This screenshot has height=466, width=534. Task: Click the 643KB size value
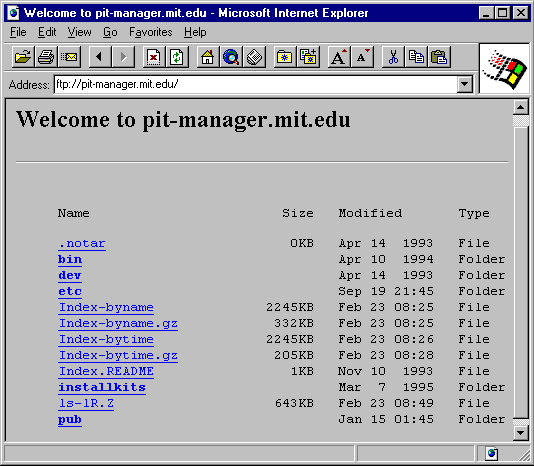(x=294, y=404)
